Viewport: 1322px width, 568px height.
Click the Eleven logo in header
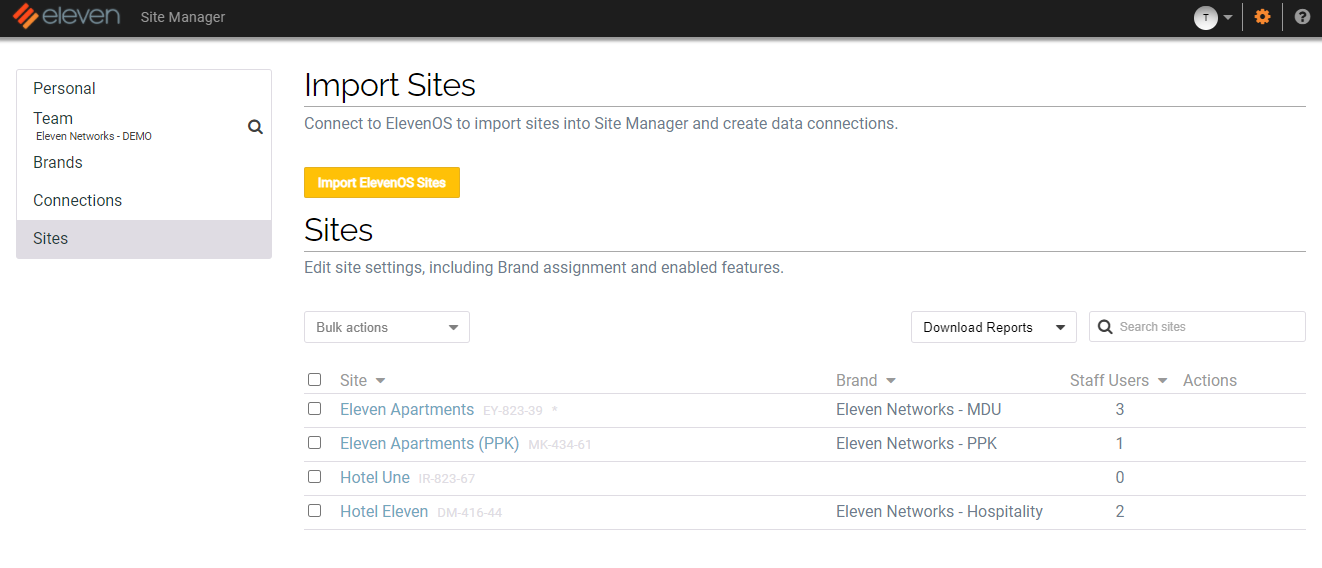66,17
